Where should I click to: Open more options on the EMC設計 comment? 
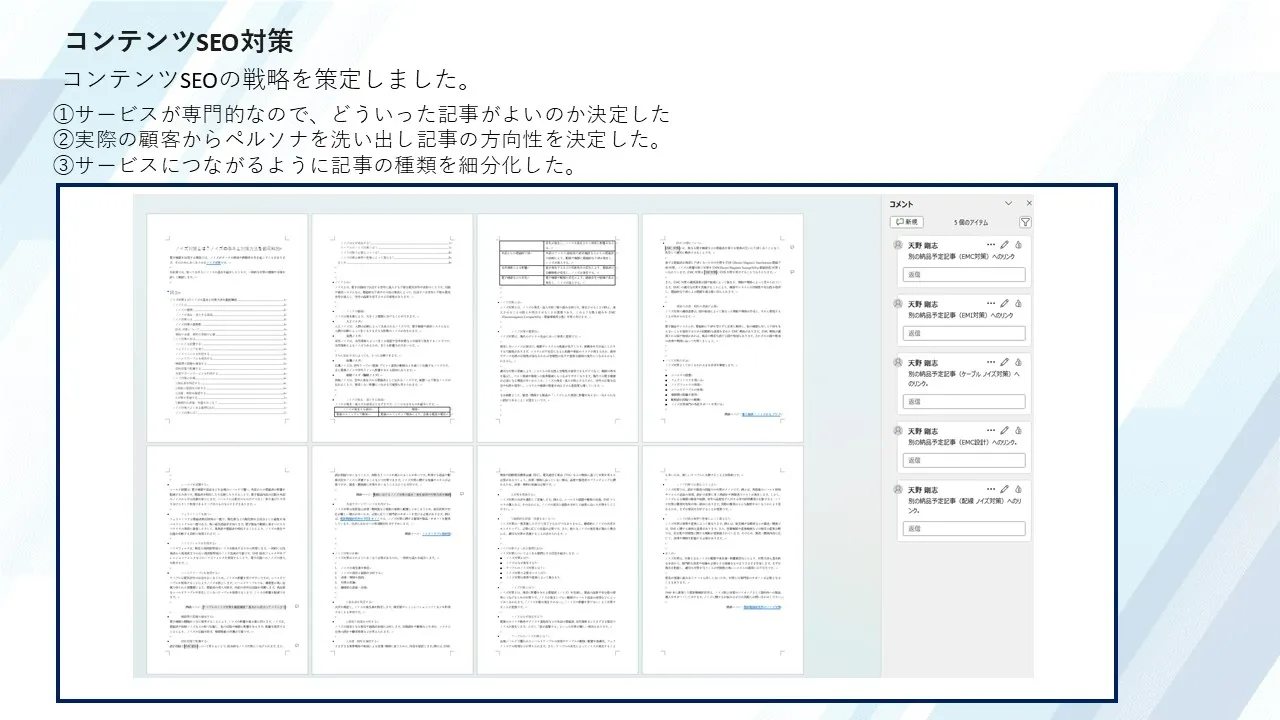pos(991,431)
